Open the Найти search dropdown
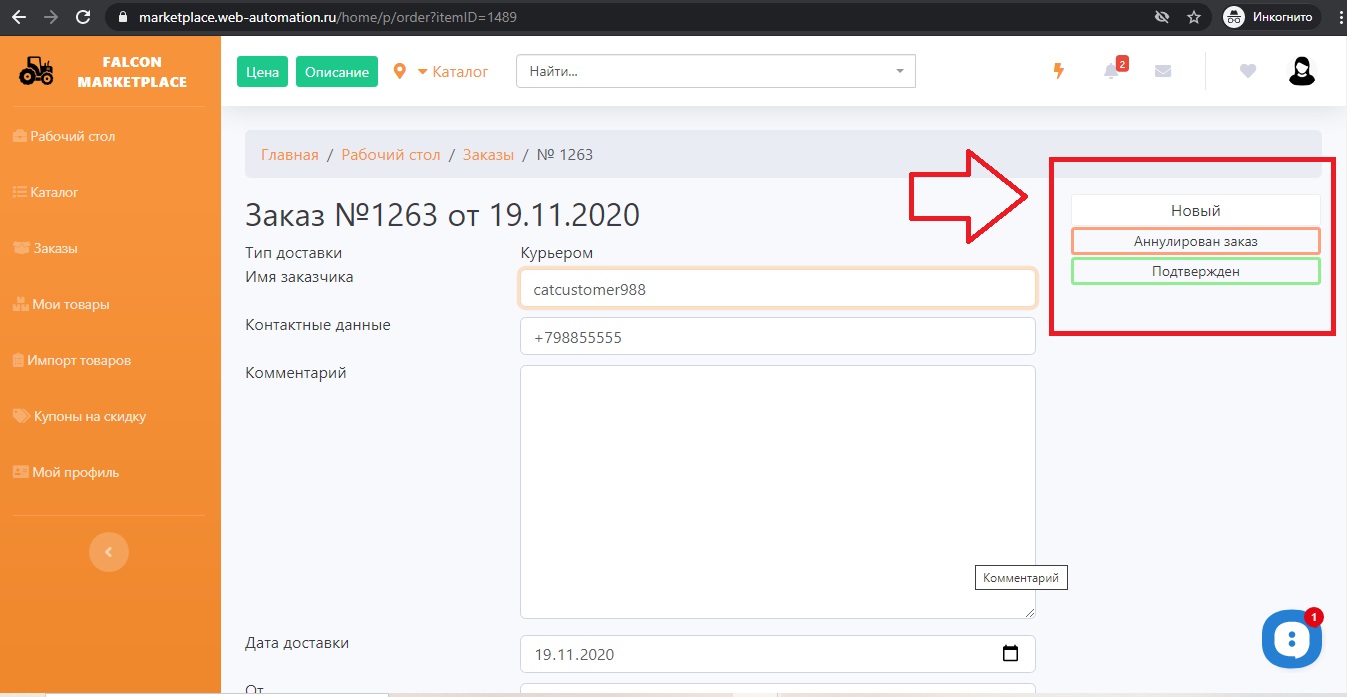This screenshot has width=1347, height=697. click(715, 72)
